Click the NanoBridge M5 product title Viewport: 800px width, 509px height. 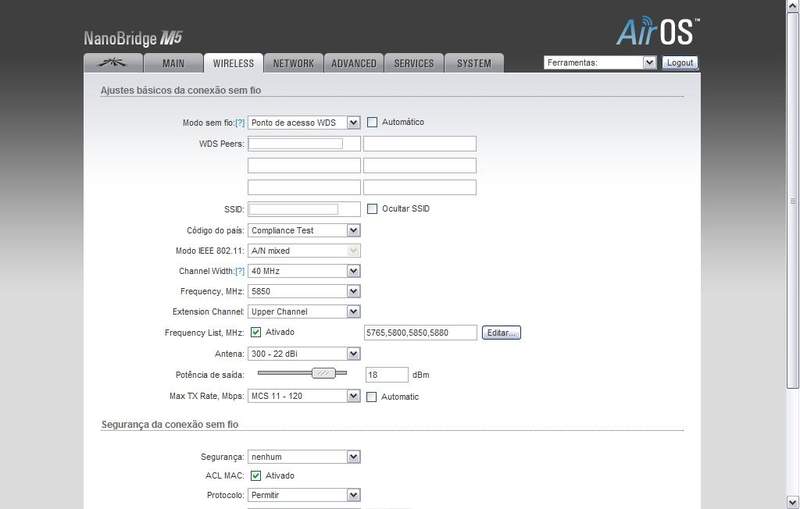click(x=133, y=38)
